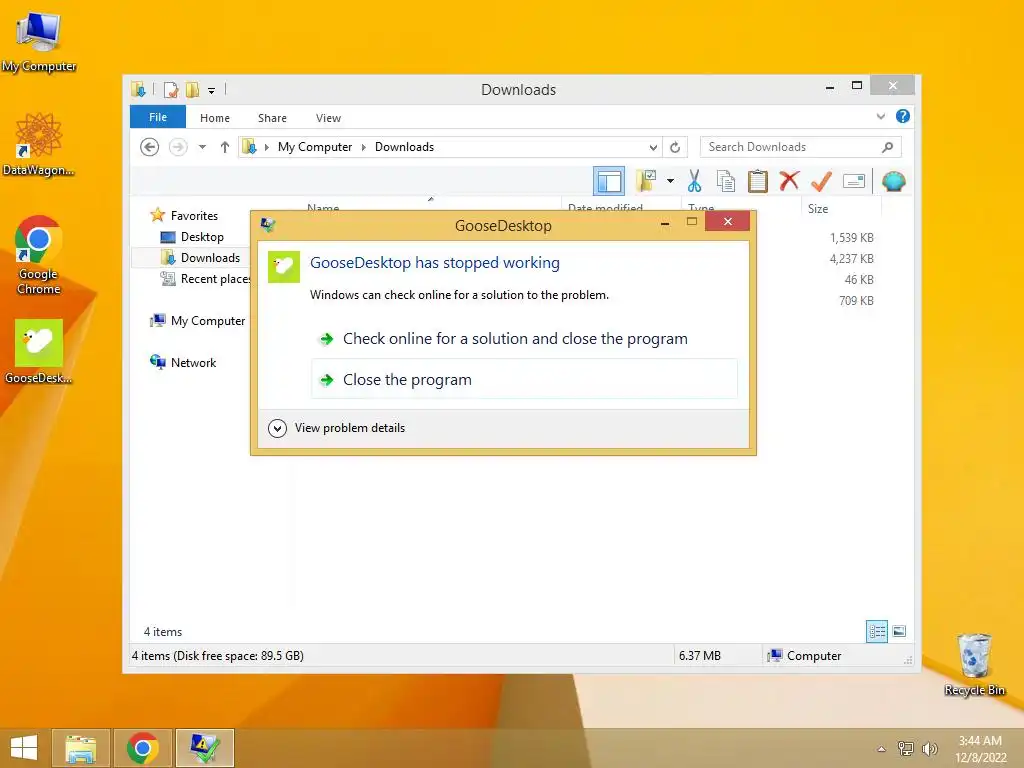The height and width of the screenshot is (768, 1024).
Task: Close the GooseDesktop error dialog
Action: (728, 221)
